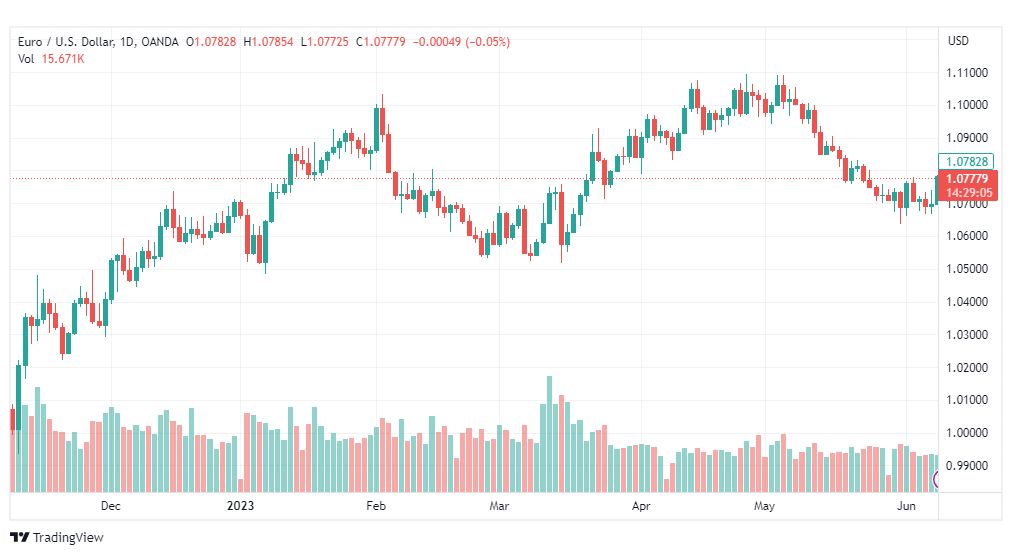Click the Mar label on time axis
This screenshot has height=555, width=1012.
click(499, 506)
